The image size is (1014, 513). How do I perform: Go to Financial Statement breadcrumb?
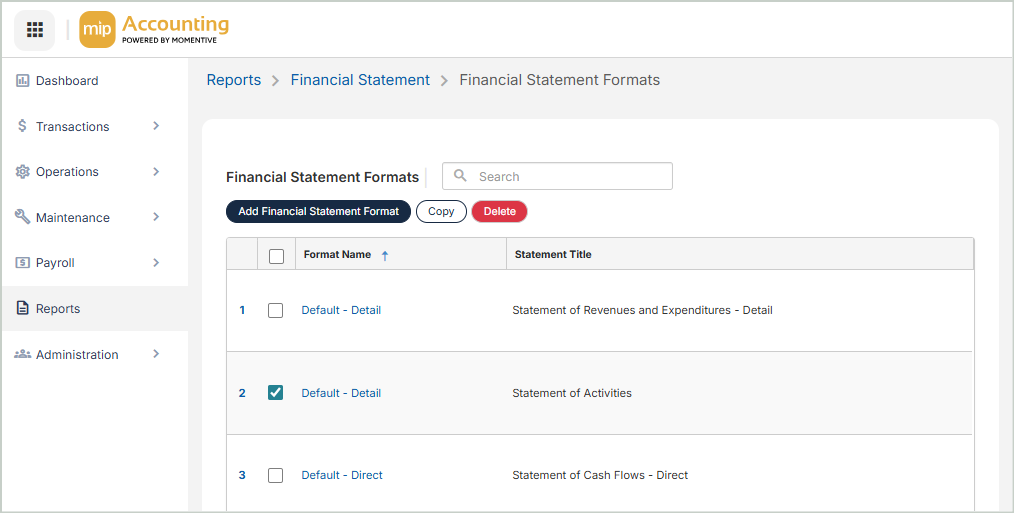pyautogui.click(x=360, y=80)
